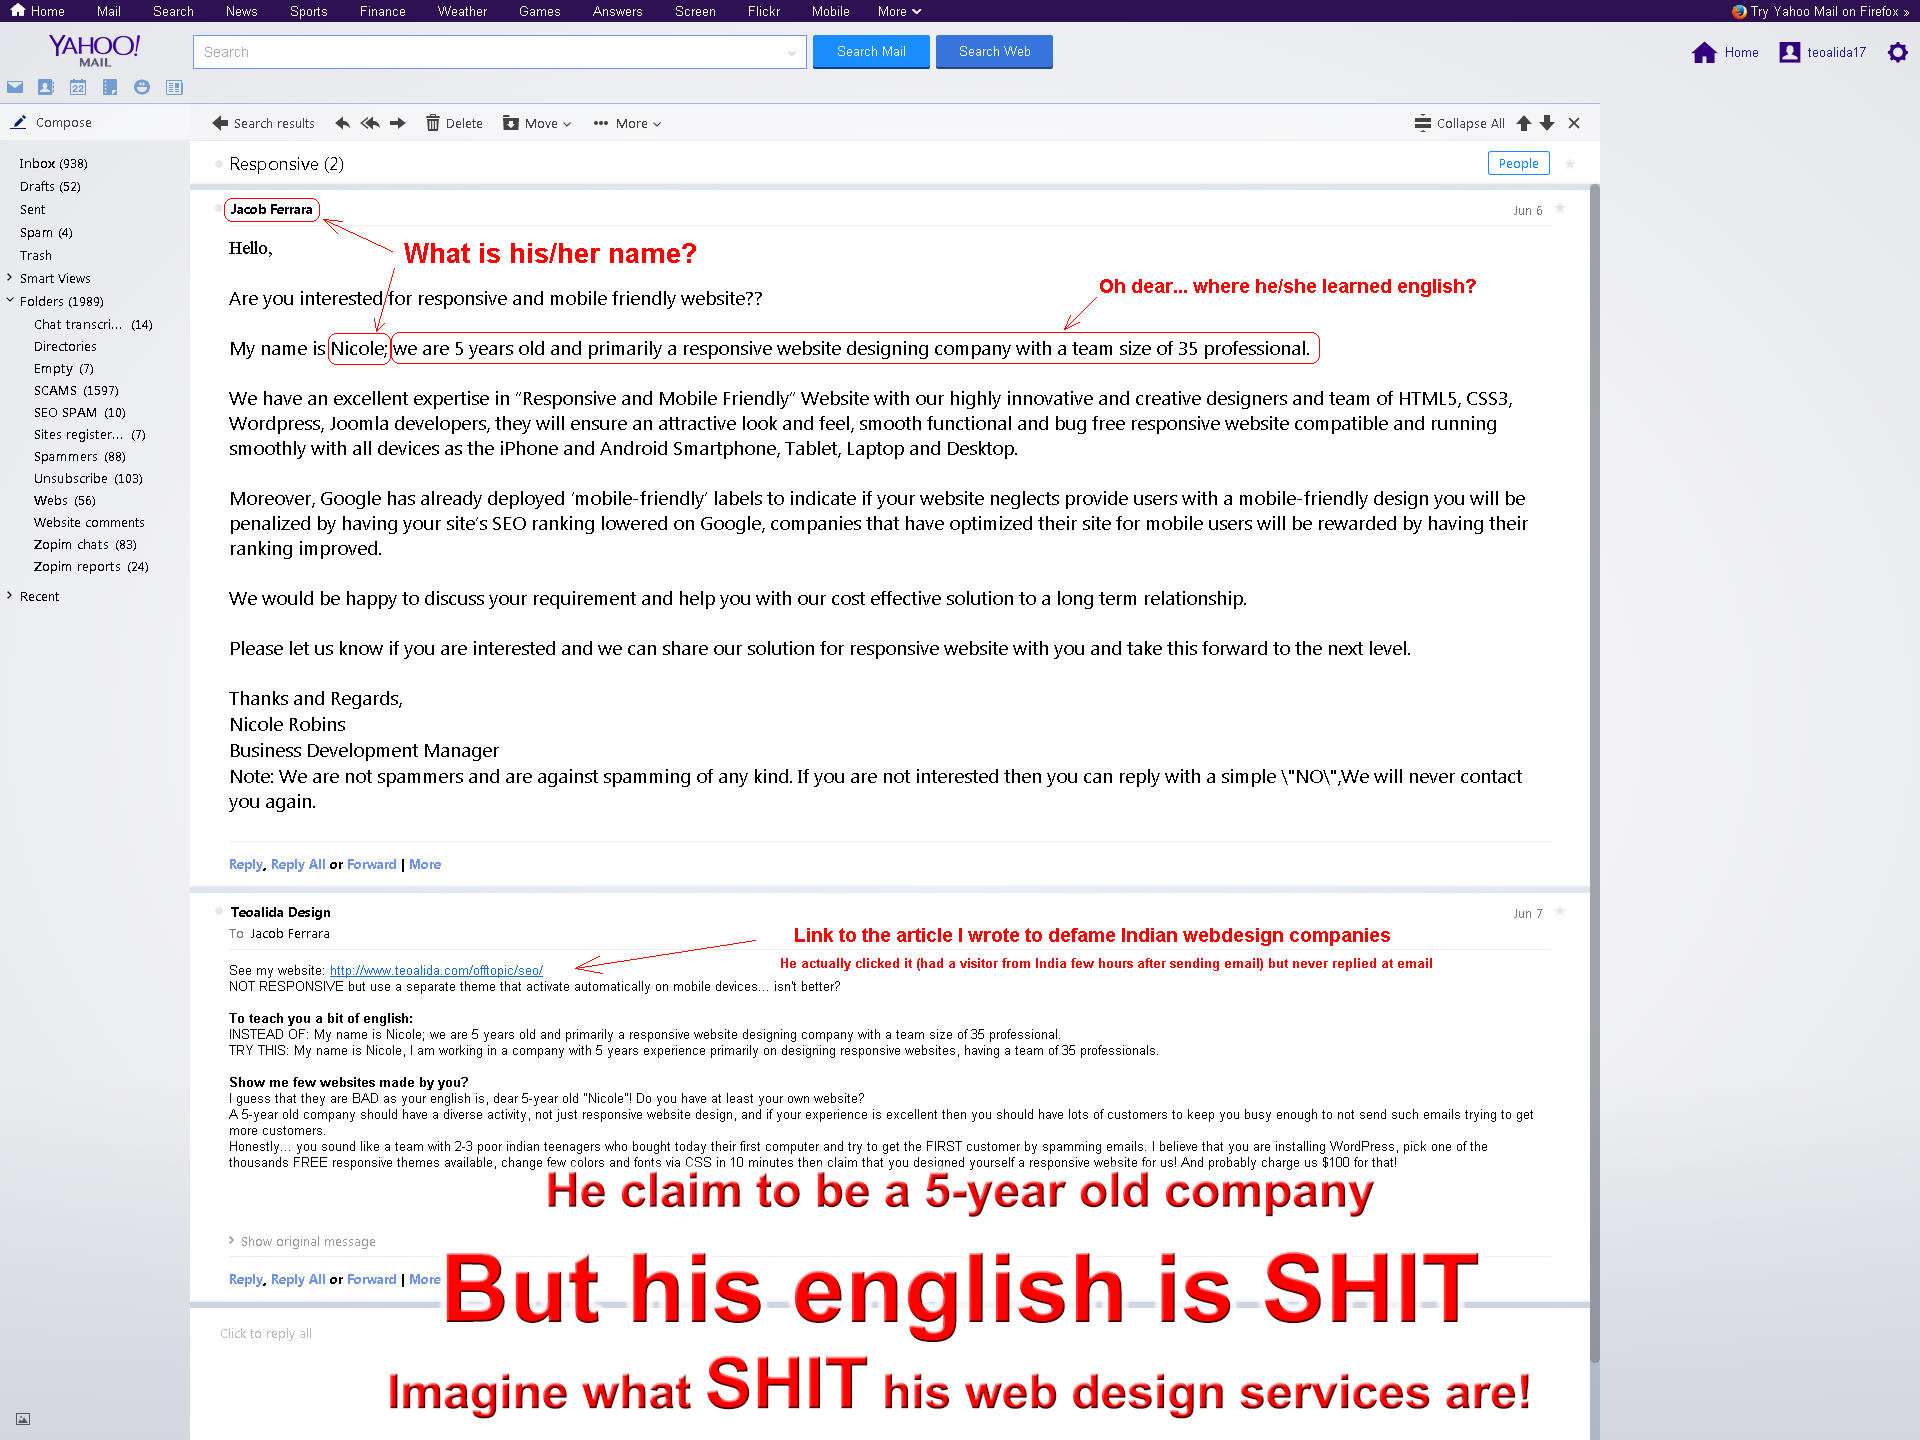Expand Show original message
The height and width of the screenshot is (1440, 1920).
(x=302, y=1241)
